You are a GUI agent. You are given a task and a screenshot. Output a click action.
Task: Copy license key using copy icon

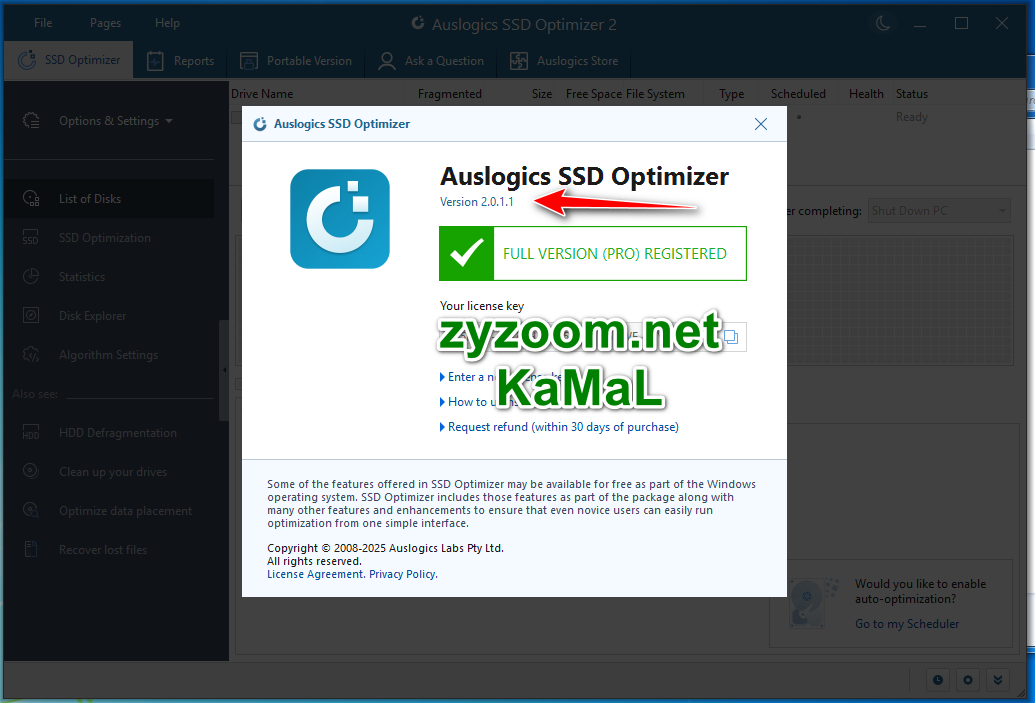coord(731,337)
